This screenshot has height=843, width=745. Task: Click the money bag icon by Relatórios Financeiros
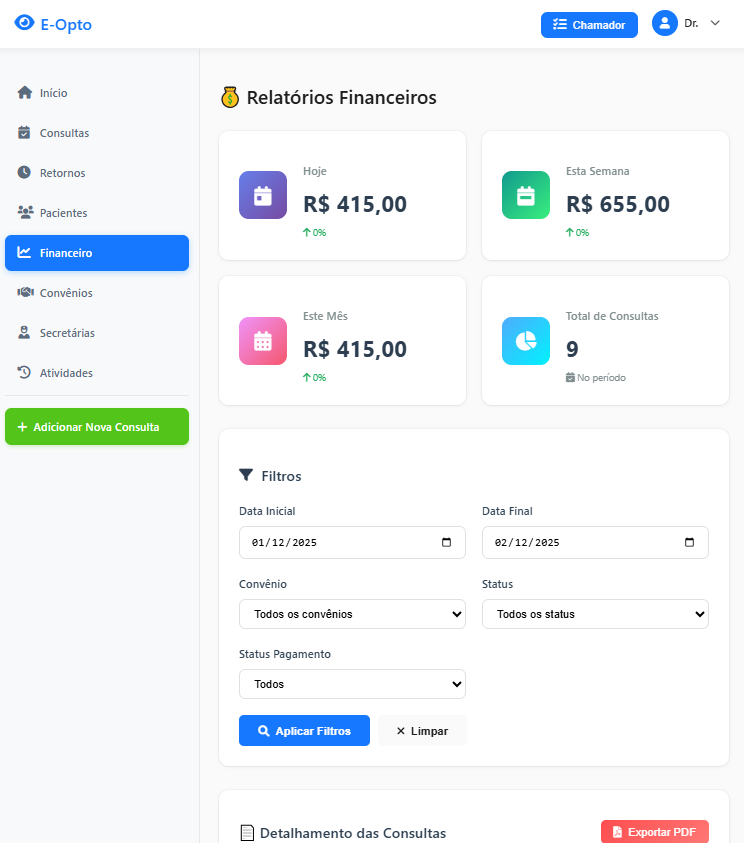pyautogui.click(x=230, y=97)
